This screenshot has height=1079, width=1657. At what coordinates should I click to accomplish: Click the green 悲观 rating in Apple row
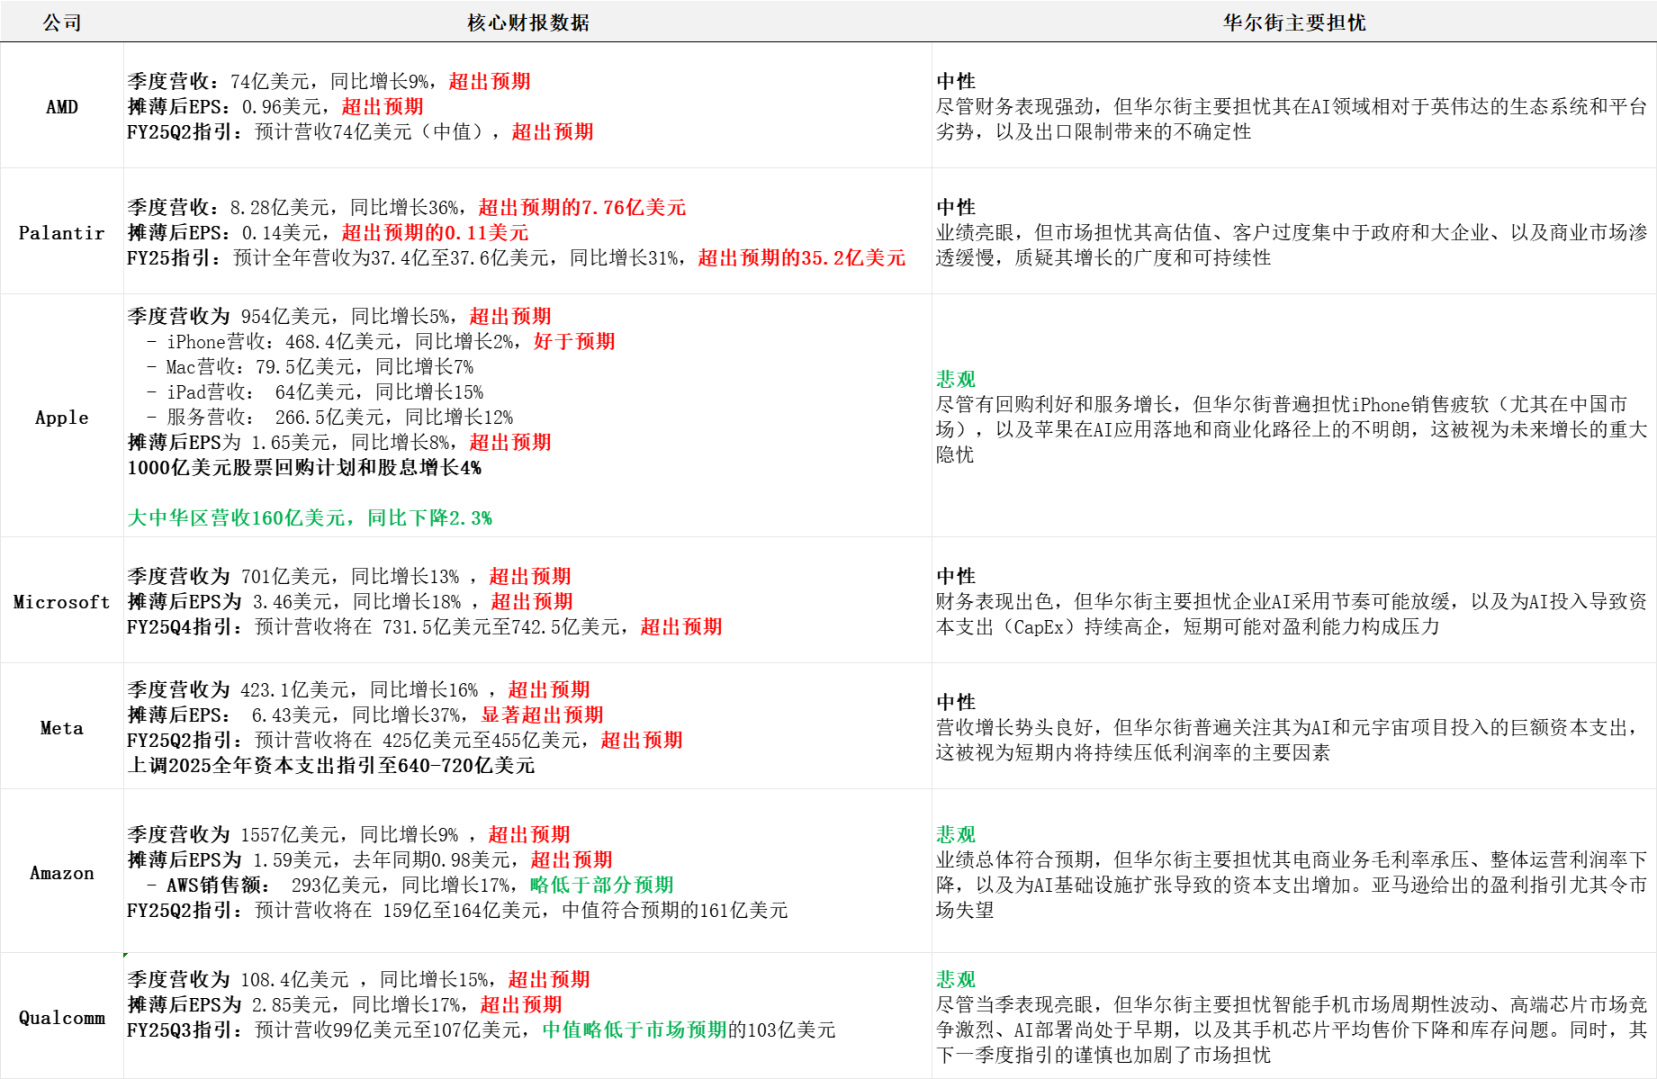click(x=956, y=379)
